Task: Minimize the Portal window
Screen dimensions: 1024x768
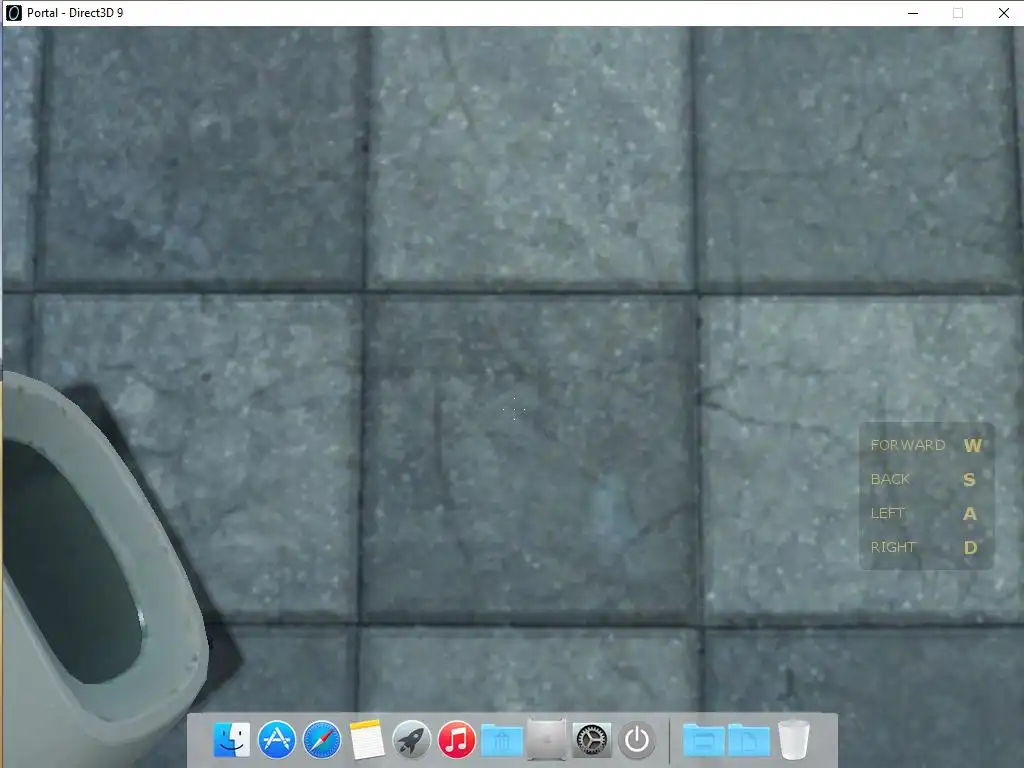Action: (913, 13)
